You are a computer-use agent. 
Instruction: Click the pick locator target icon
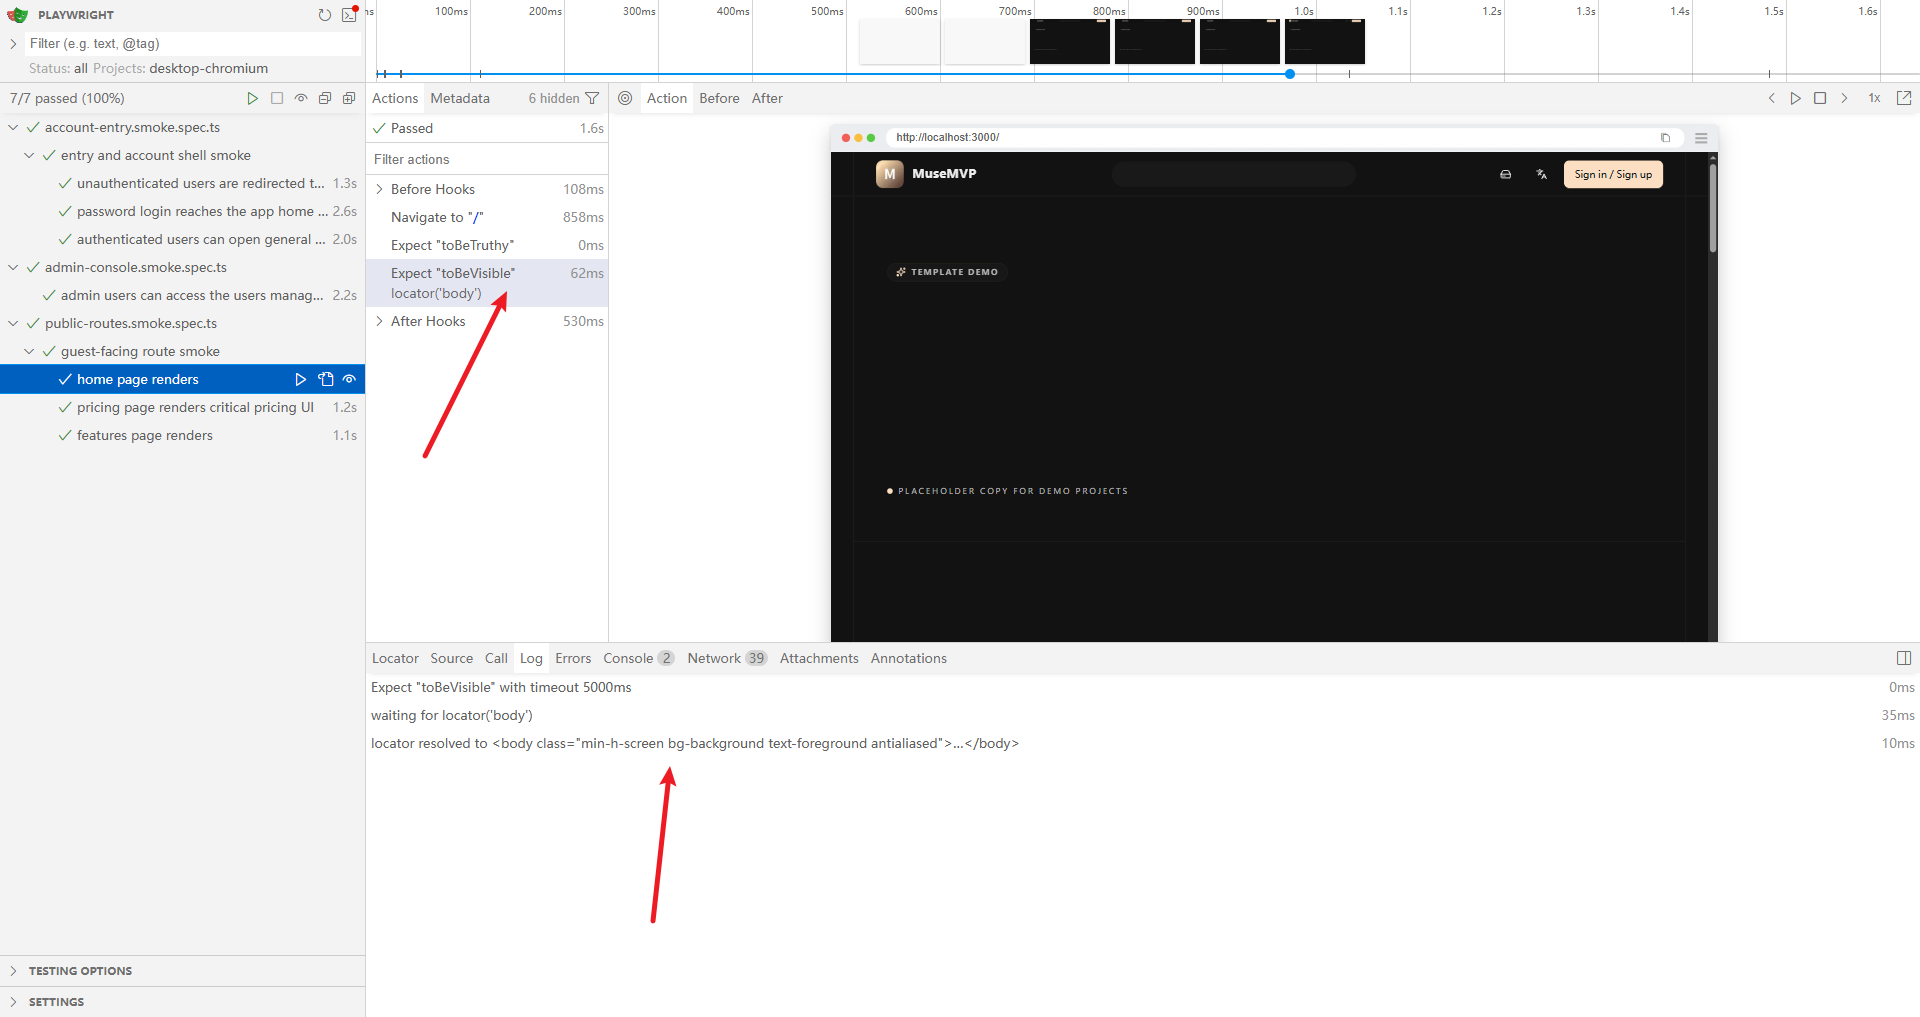click(x=625, y=98)
